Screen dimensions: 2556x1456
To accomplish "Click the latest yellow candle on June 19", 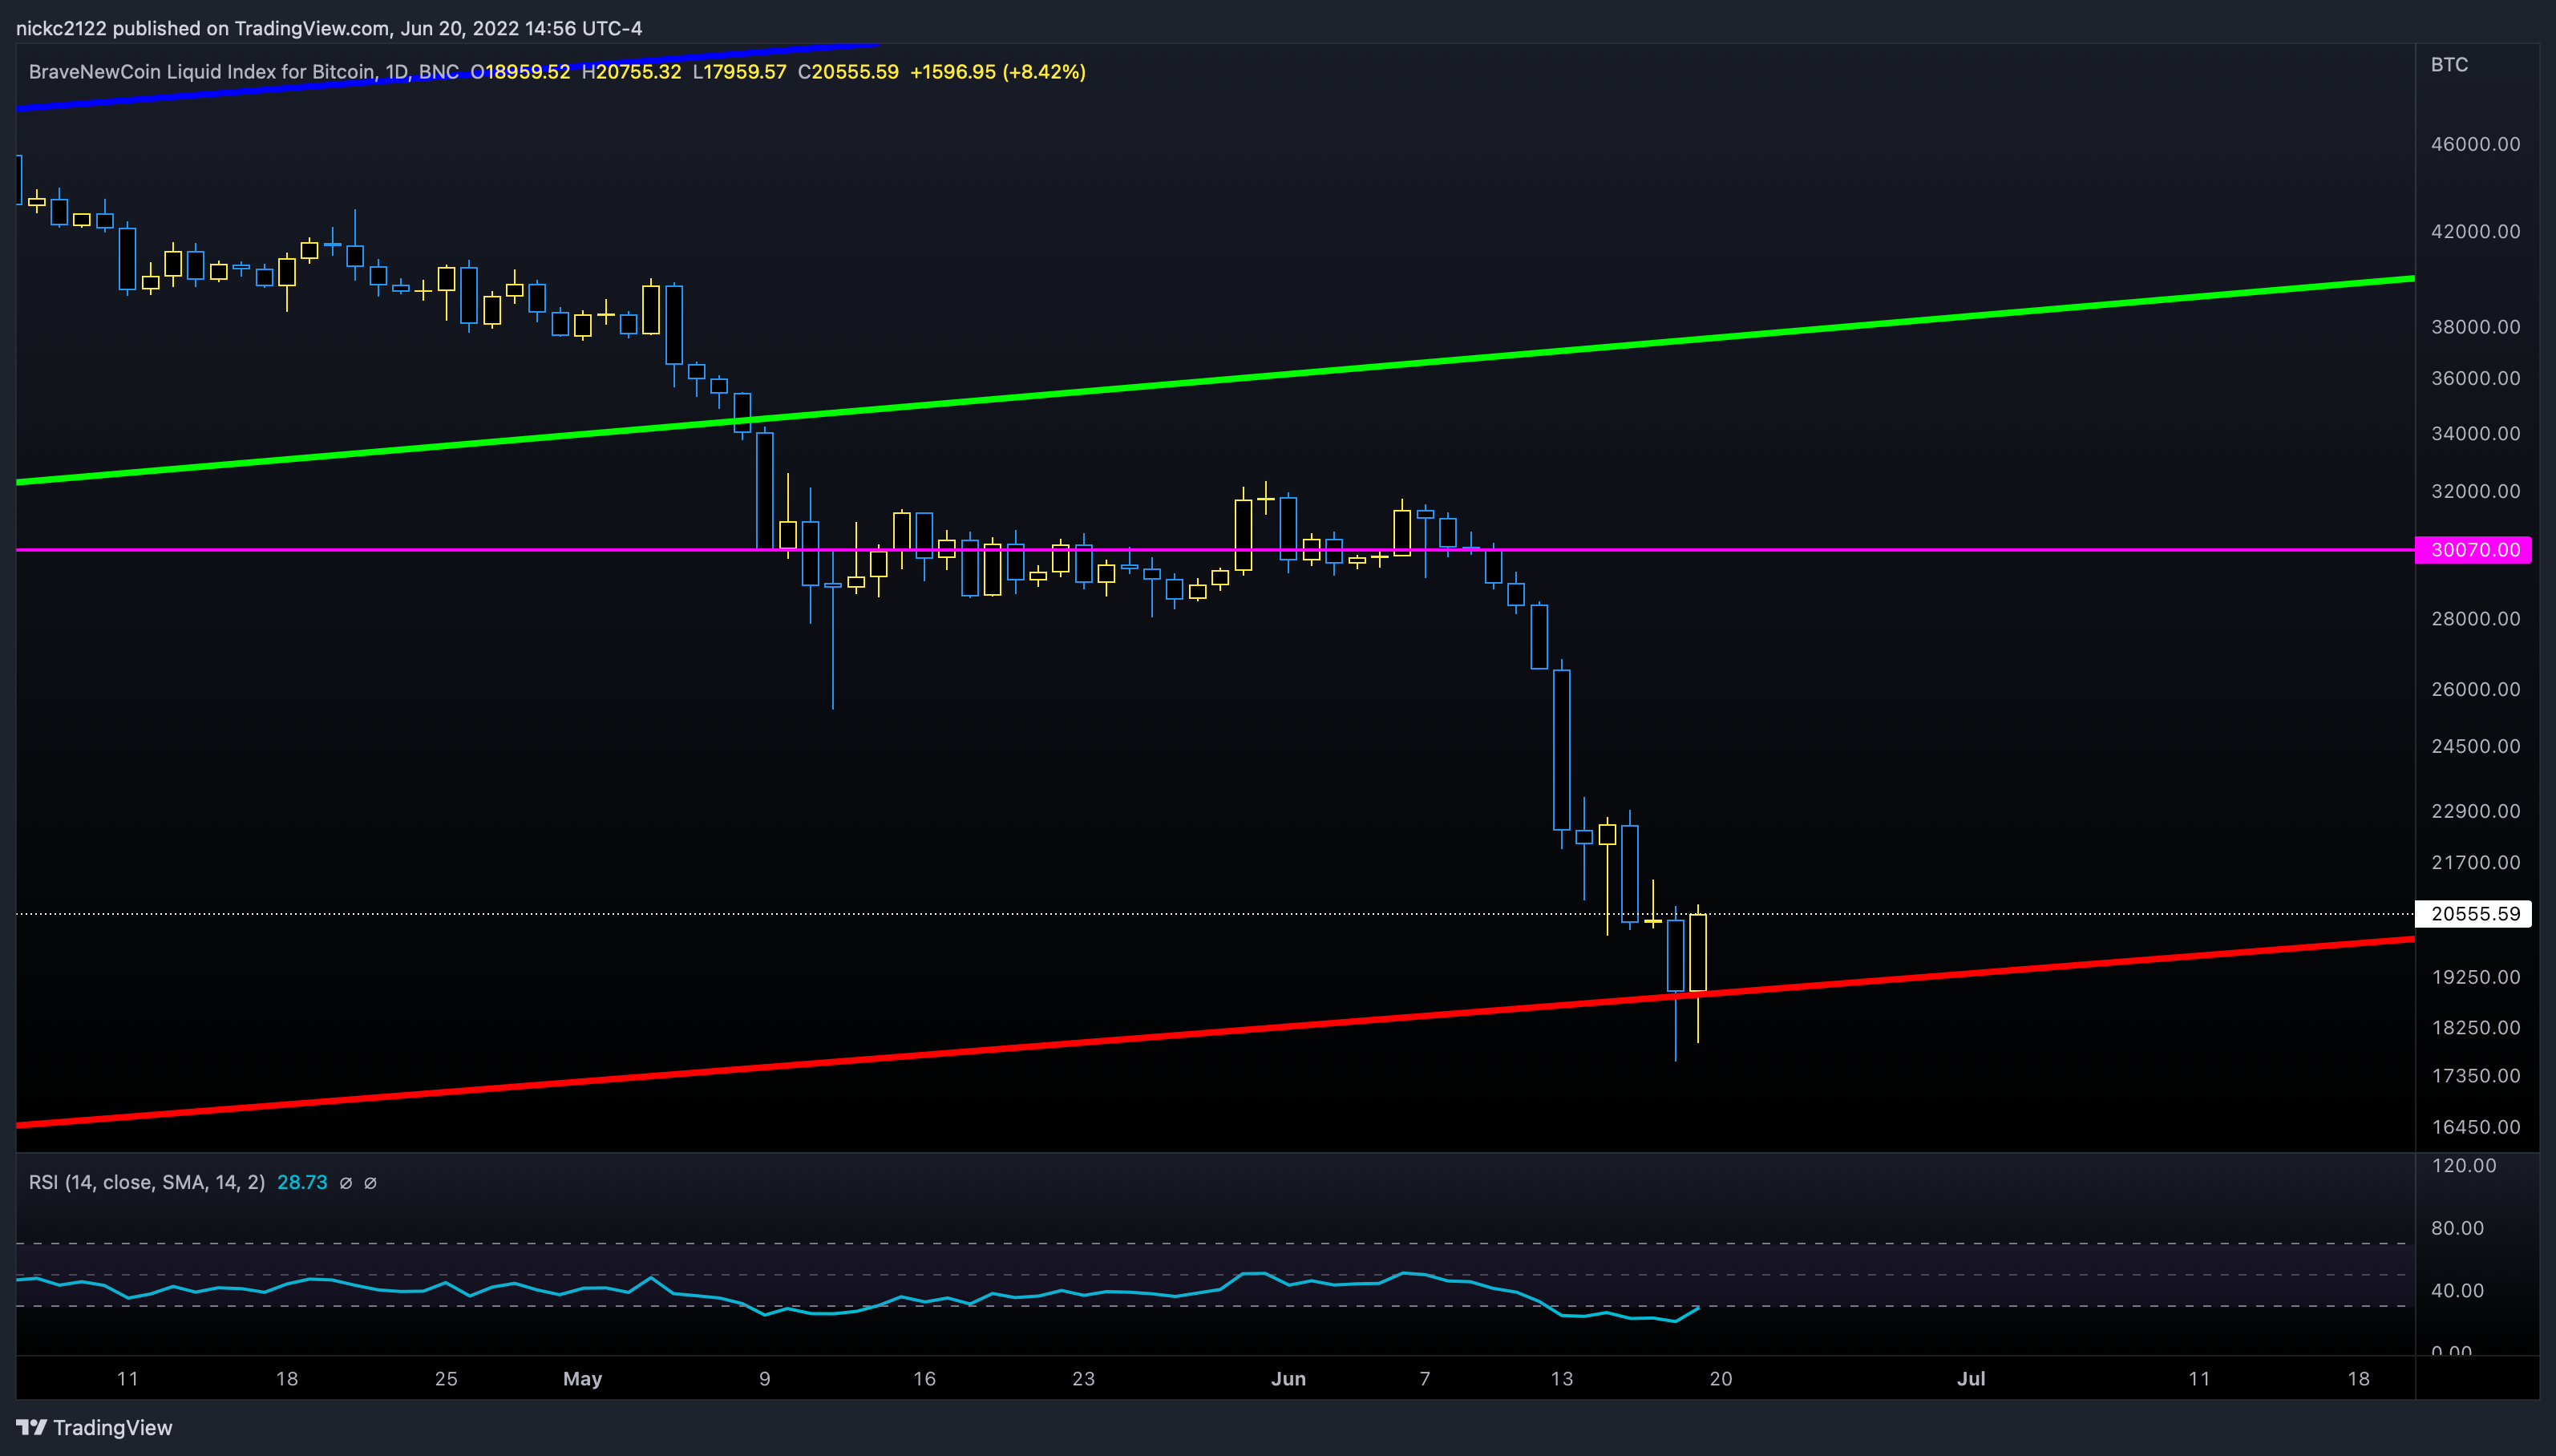I will pos(1698,953).
